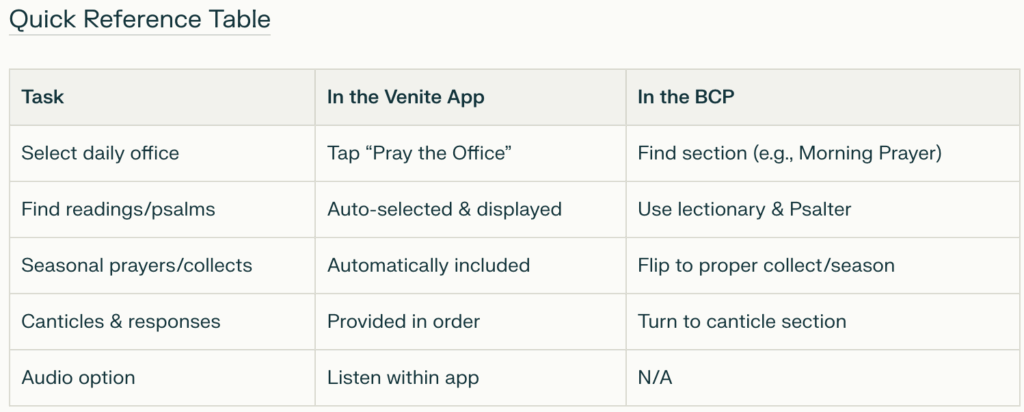Click the Auto-selected & displayed cell
The image size is (1024, 412).
[x=470, y=210]
